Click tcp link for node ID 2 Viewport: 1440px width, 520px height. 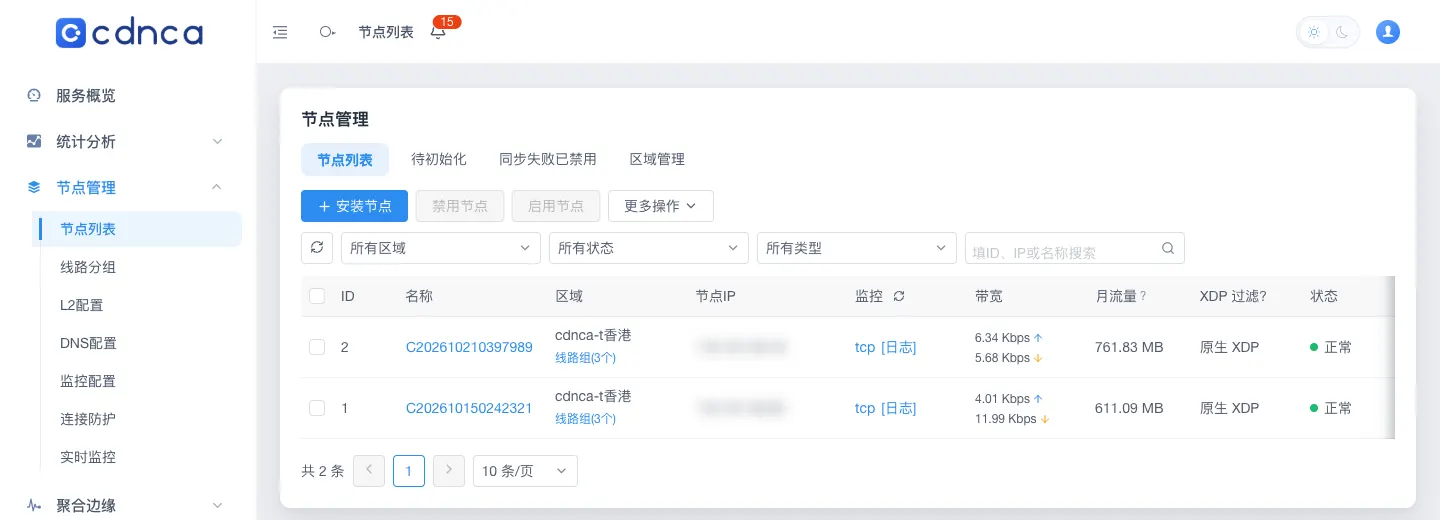pos(865,347)
